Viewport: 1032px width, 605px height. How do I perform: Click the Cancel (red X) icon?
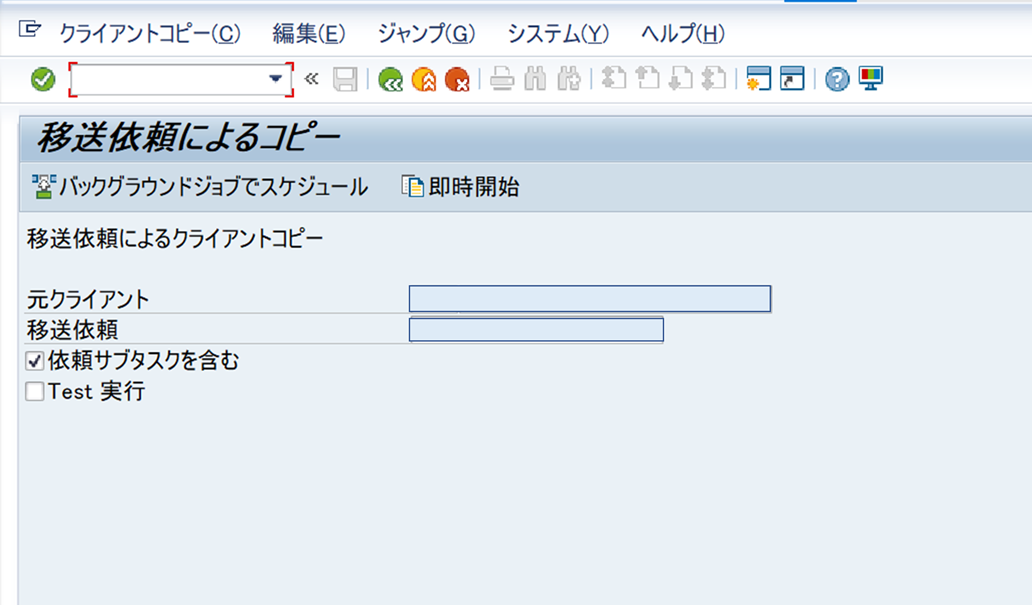[455, 77]
